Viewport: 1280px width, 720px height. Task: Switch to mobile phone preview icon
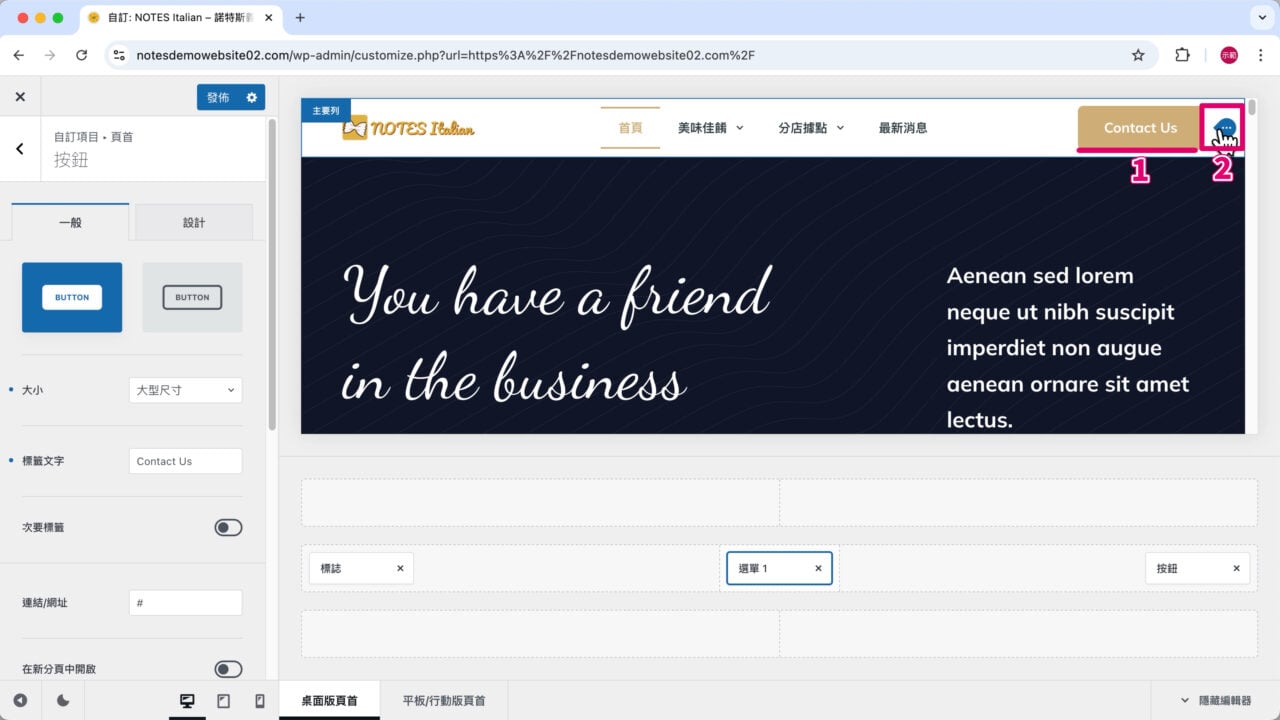click(260, 701)
